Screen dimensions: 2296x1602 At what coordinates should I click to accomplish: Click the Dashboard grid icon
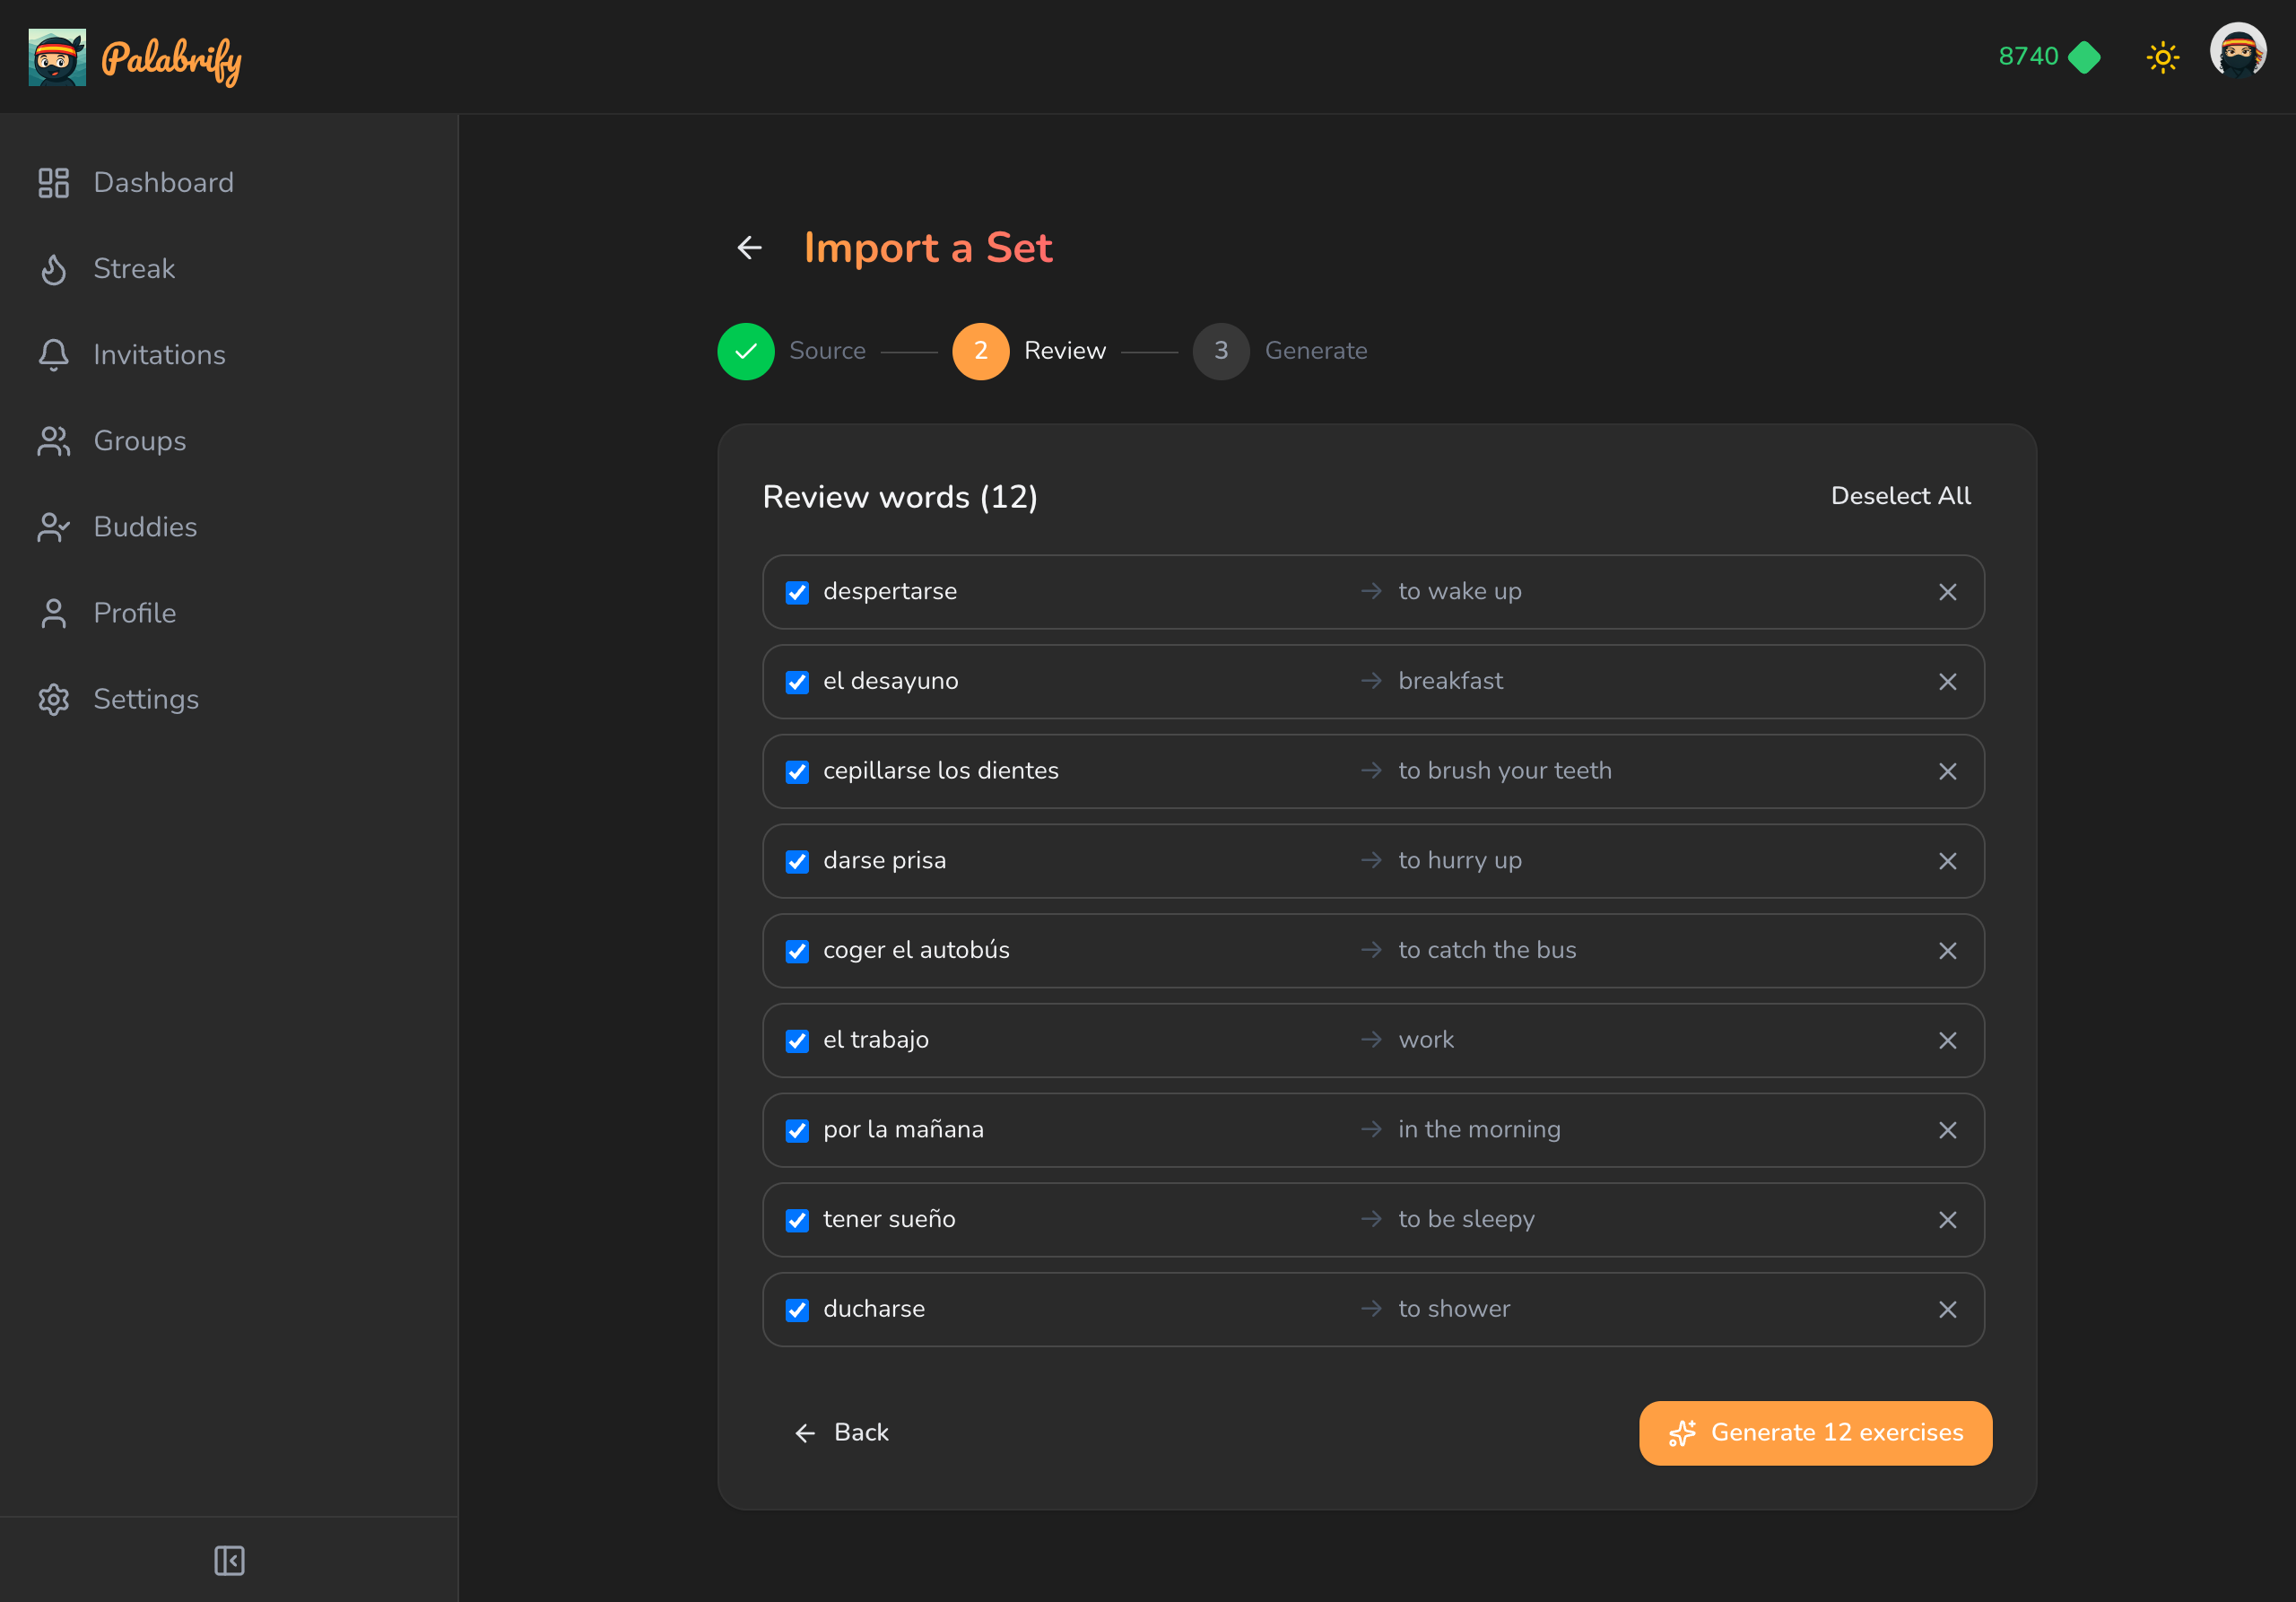click(54, 183)
